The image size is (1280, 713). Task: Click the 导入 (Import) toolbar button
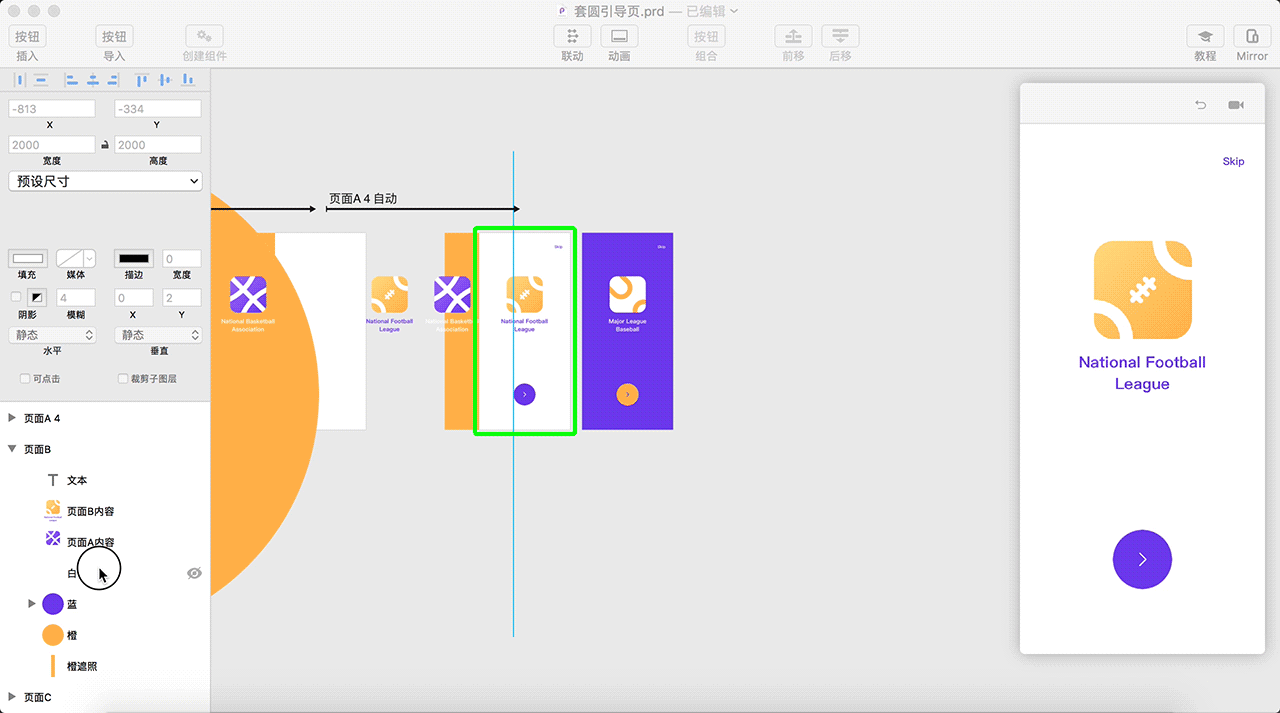114,37
